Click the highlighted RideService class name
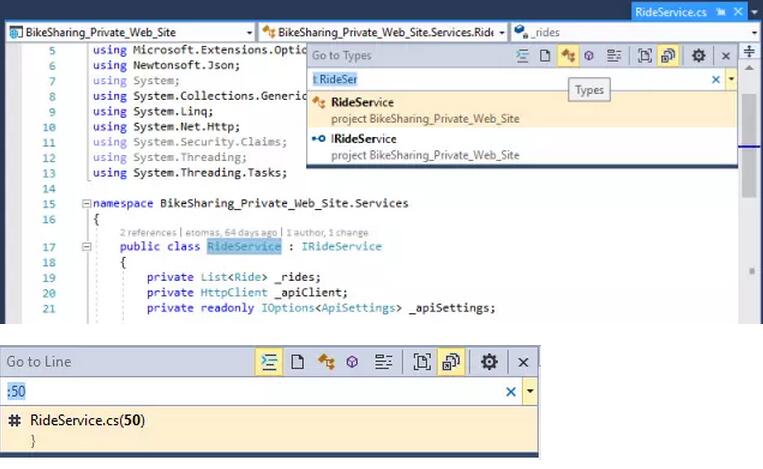The height and width of the screenshot is (469, 763). click(244, 247)
